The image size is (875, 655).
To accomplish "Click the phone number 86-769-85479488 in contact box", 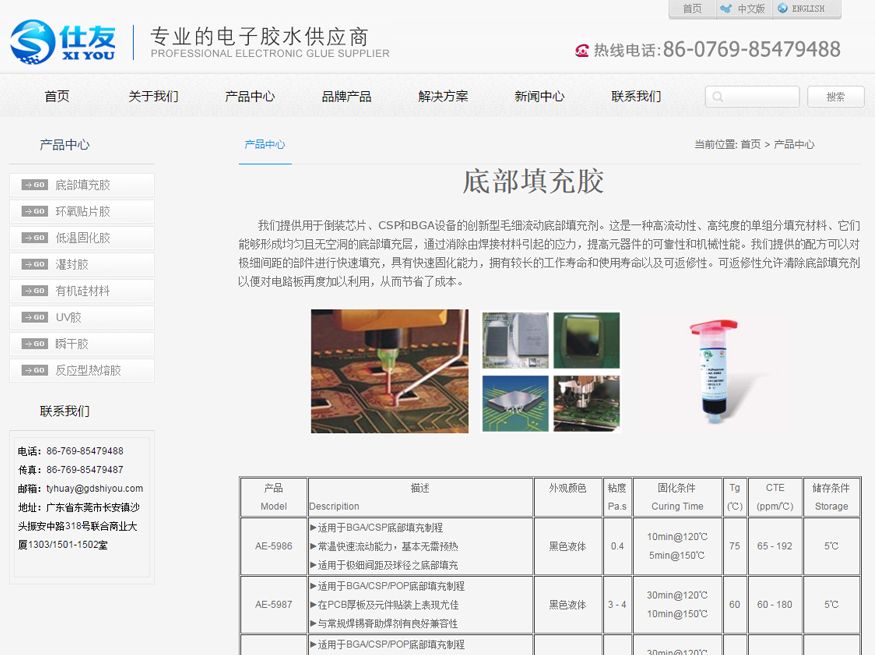I will pyautogui.click(x=85, y=451).
